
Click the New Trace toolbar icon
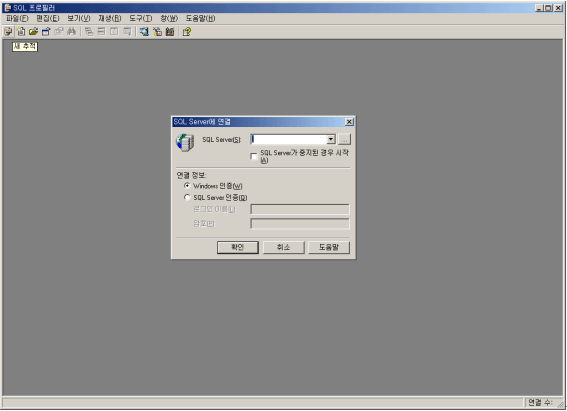click(x=8, y=32)
